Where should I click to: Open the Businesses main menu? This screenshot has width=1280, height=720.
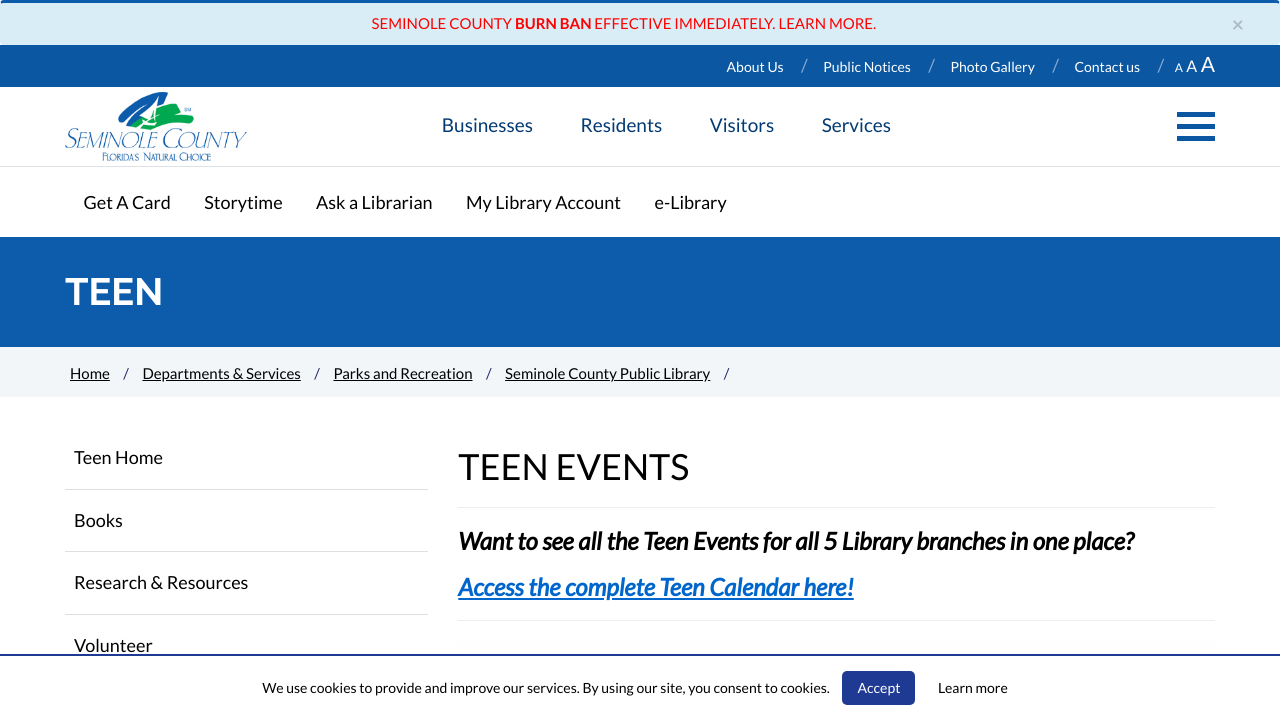[487, 125]
